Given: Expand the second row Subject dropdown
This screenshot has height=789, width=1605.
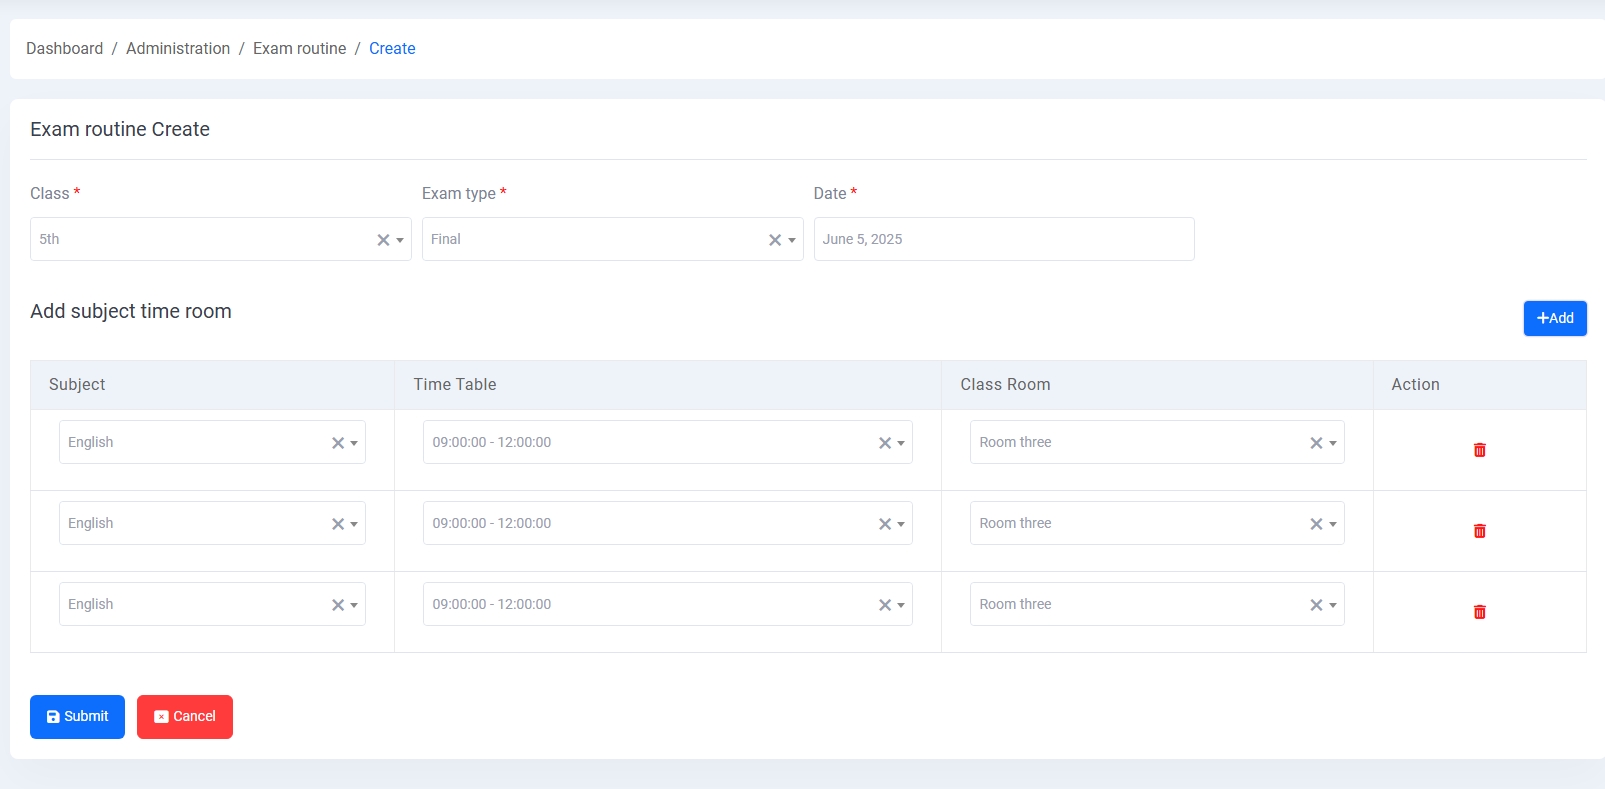Looking at the screenshot, I should point(190,524).
